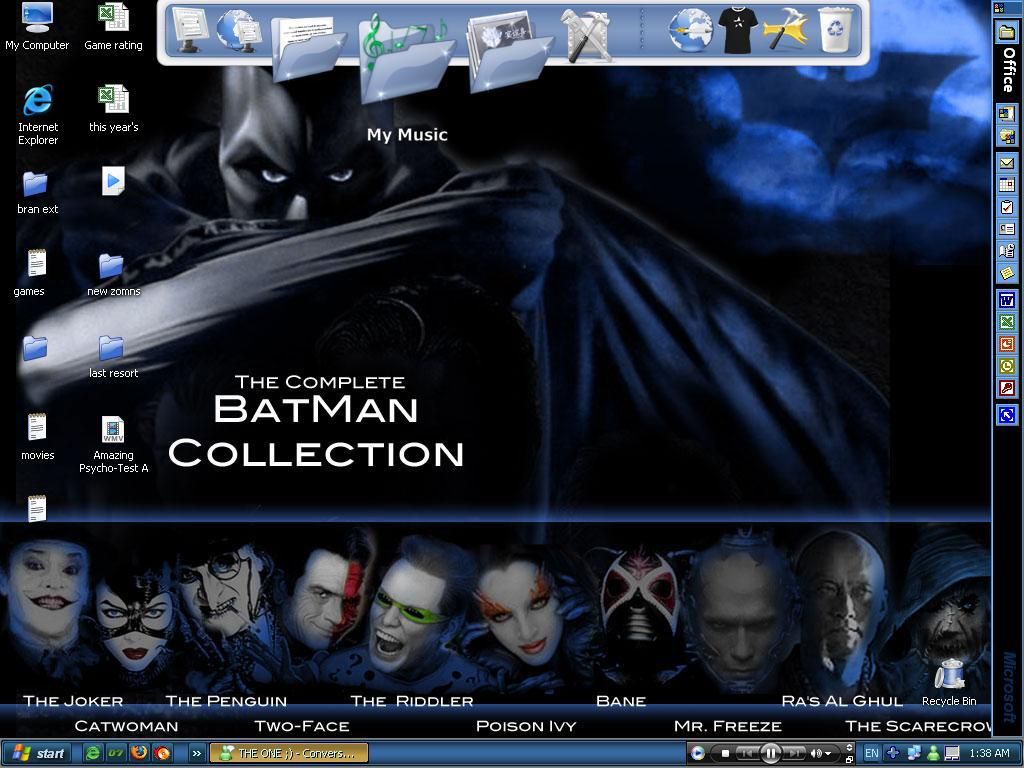Viewport: 1024px width, 768px height.
Task: Skip to previous track in mini player
Action: click(748, 754)
